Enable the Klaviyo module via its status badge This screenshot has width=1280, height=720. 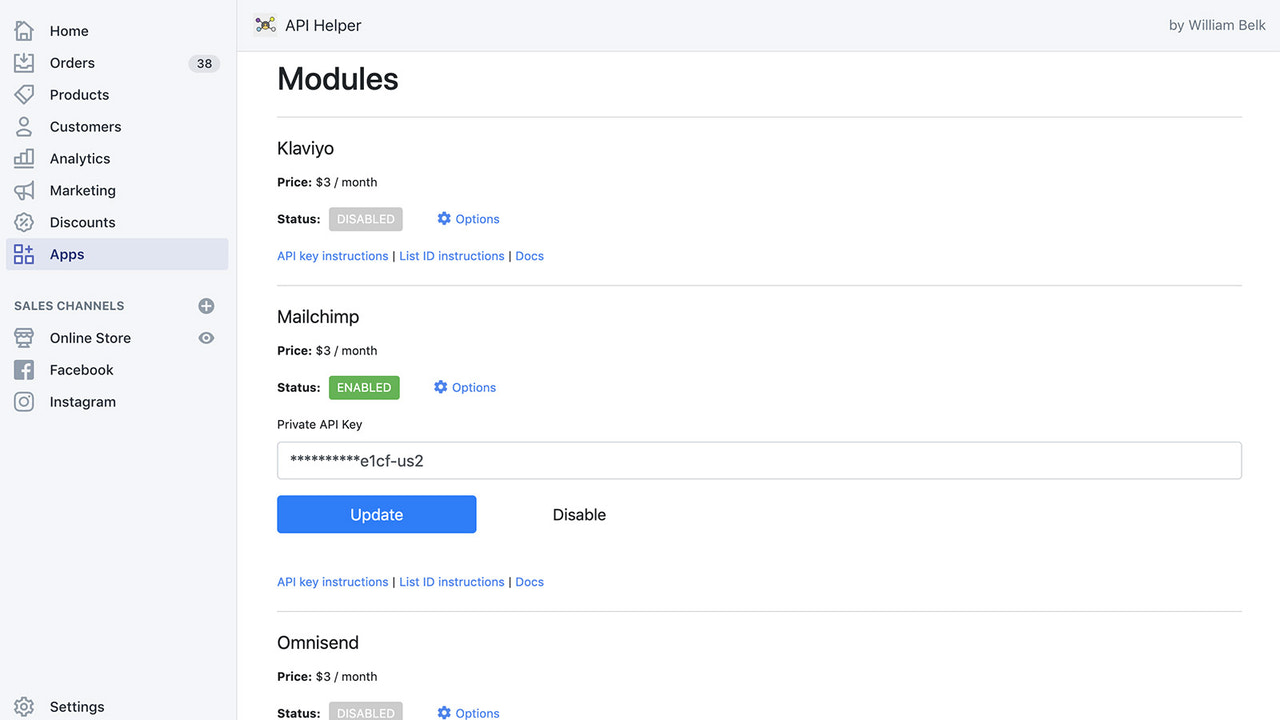pyautogui.click(x=365, y=218)
